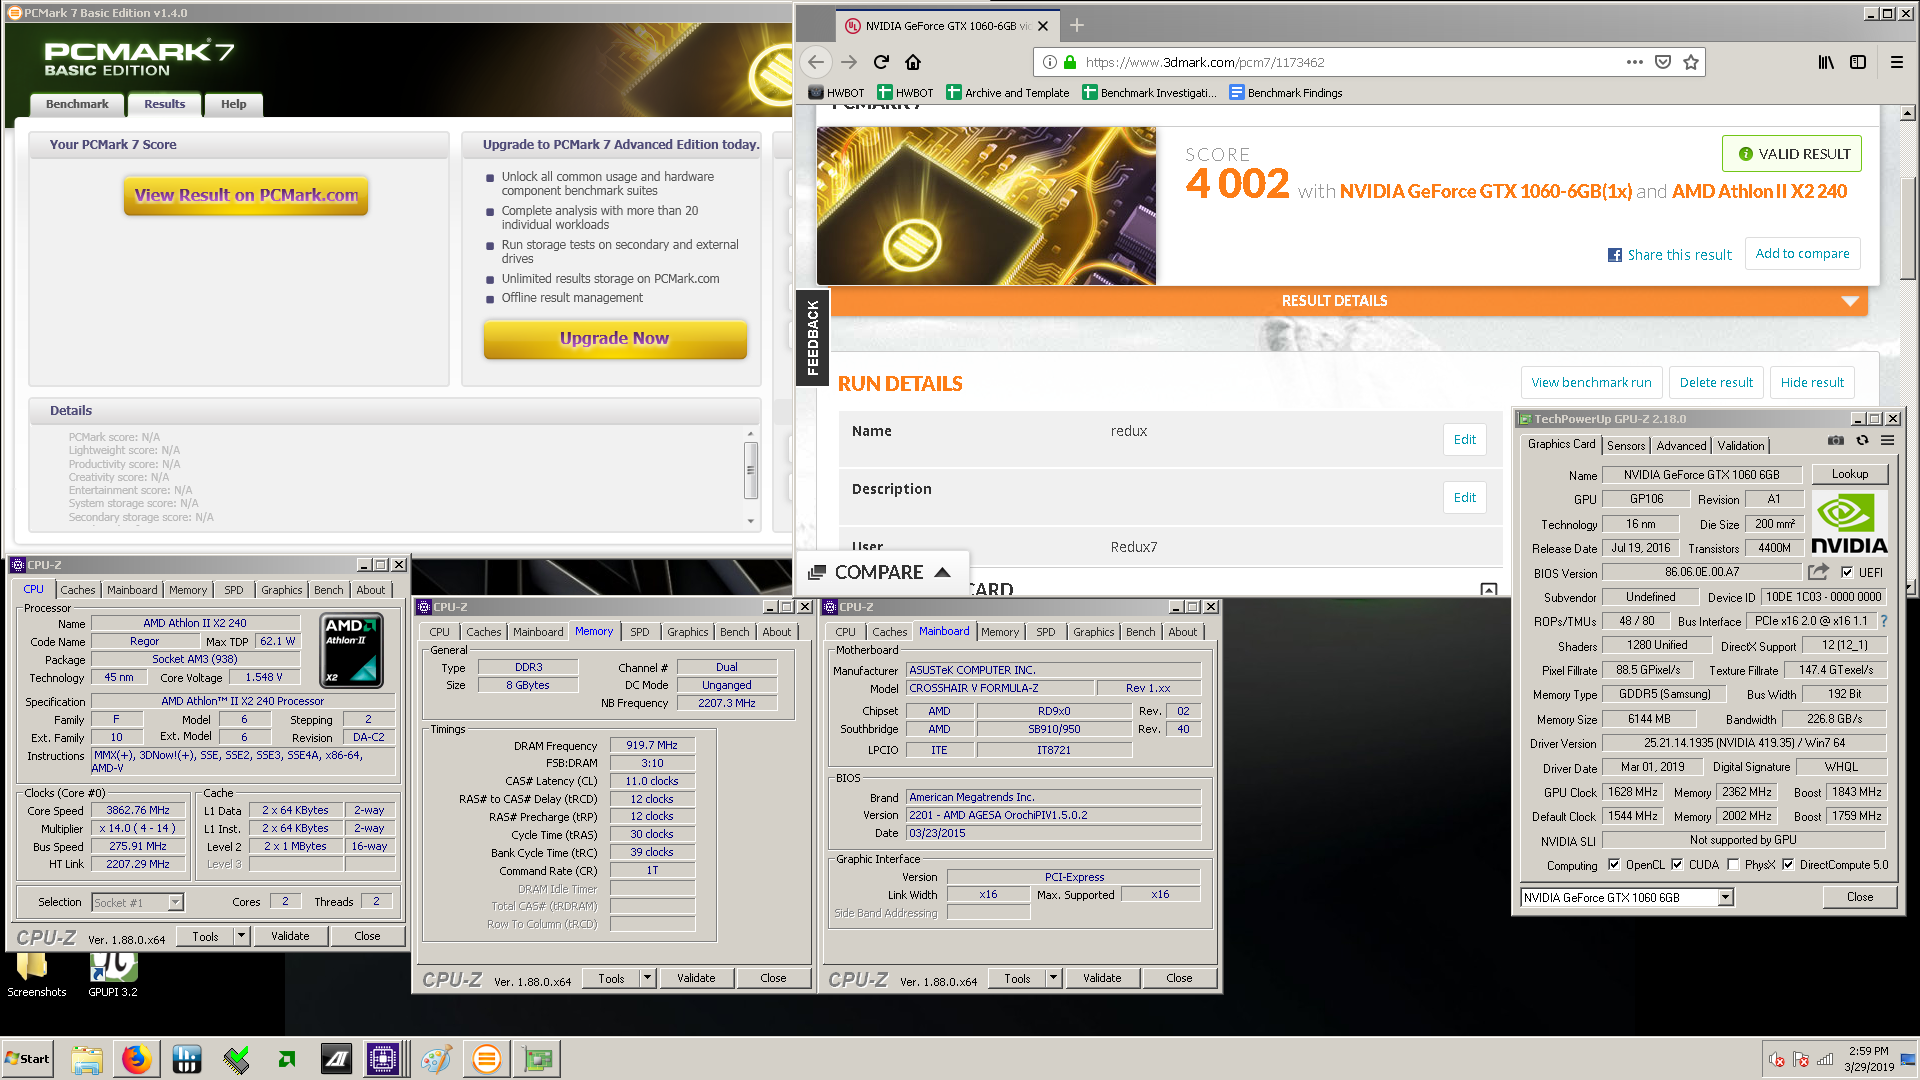The image size is (1920, 1080).
Task: Open the Benchmark Findings bookmark
Action: pos(1285,93)
